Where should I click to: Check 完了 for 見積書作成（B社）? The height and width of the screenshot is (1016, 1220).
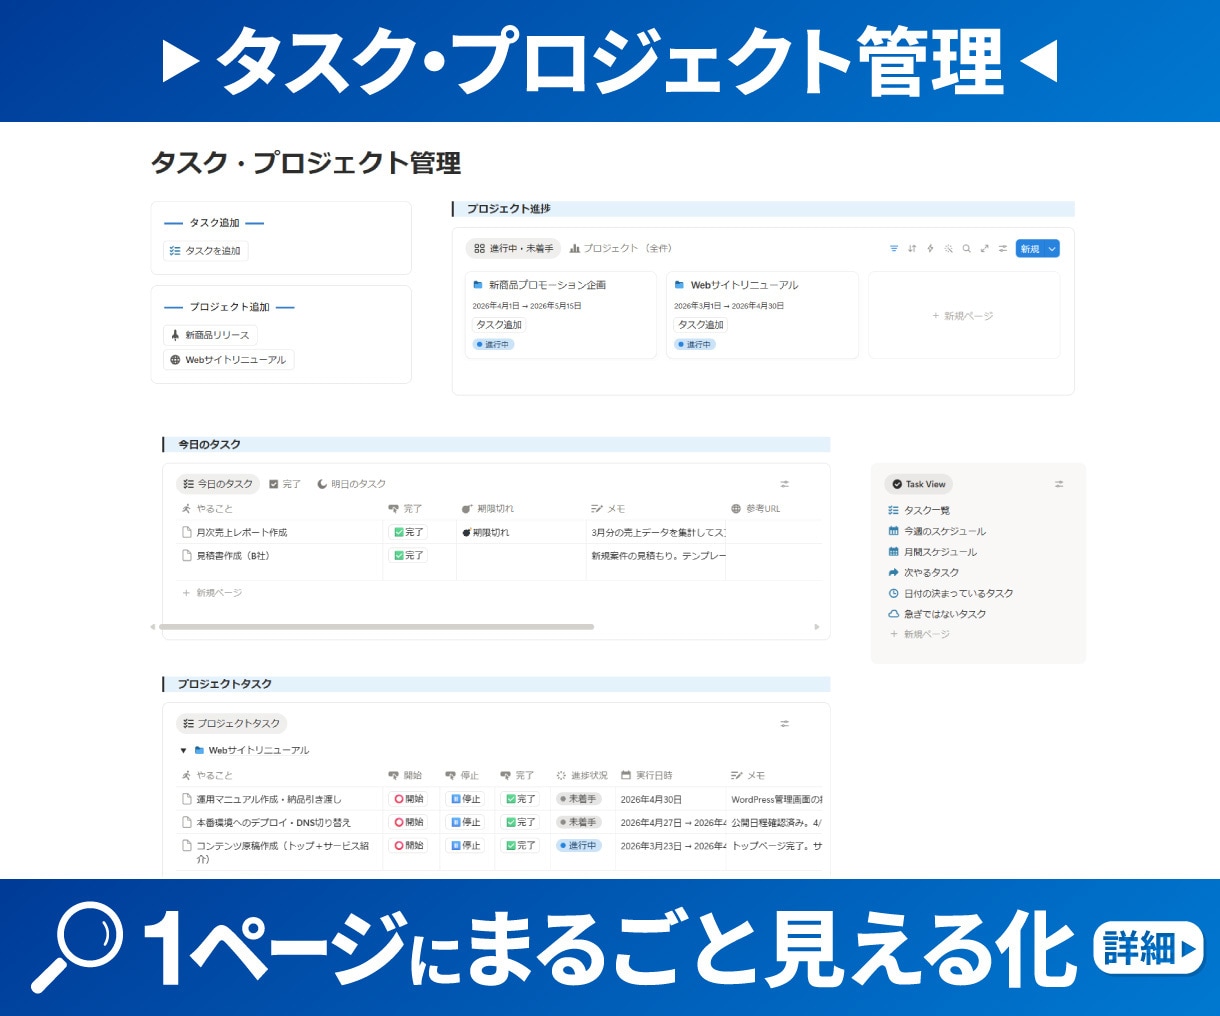pos(408,555)
